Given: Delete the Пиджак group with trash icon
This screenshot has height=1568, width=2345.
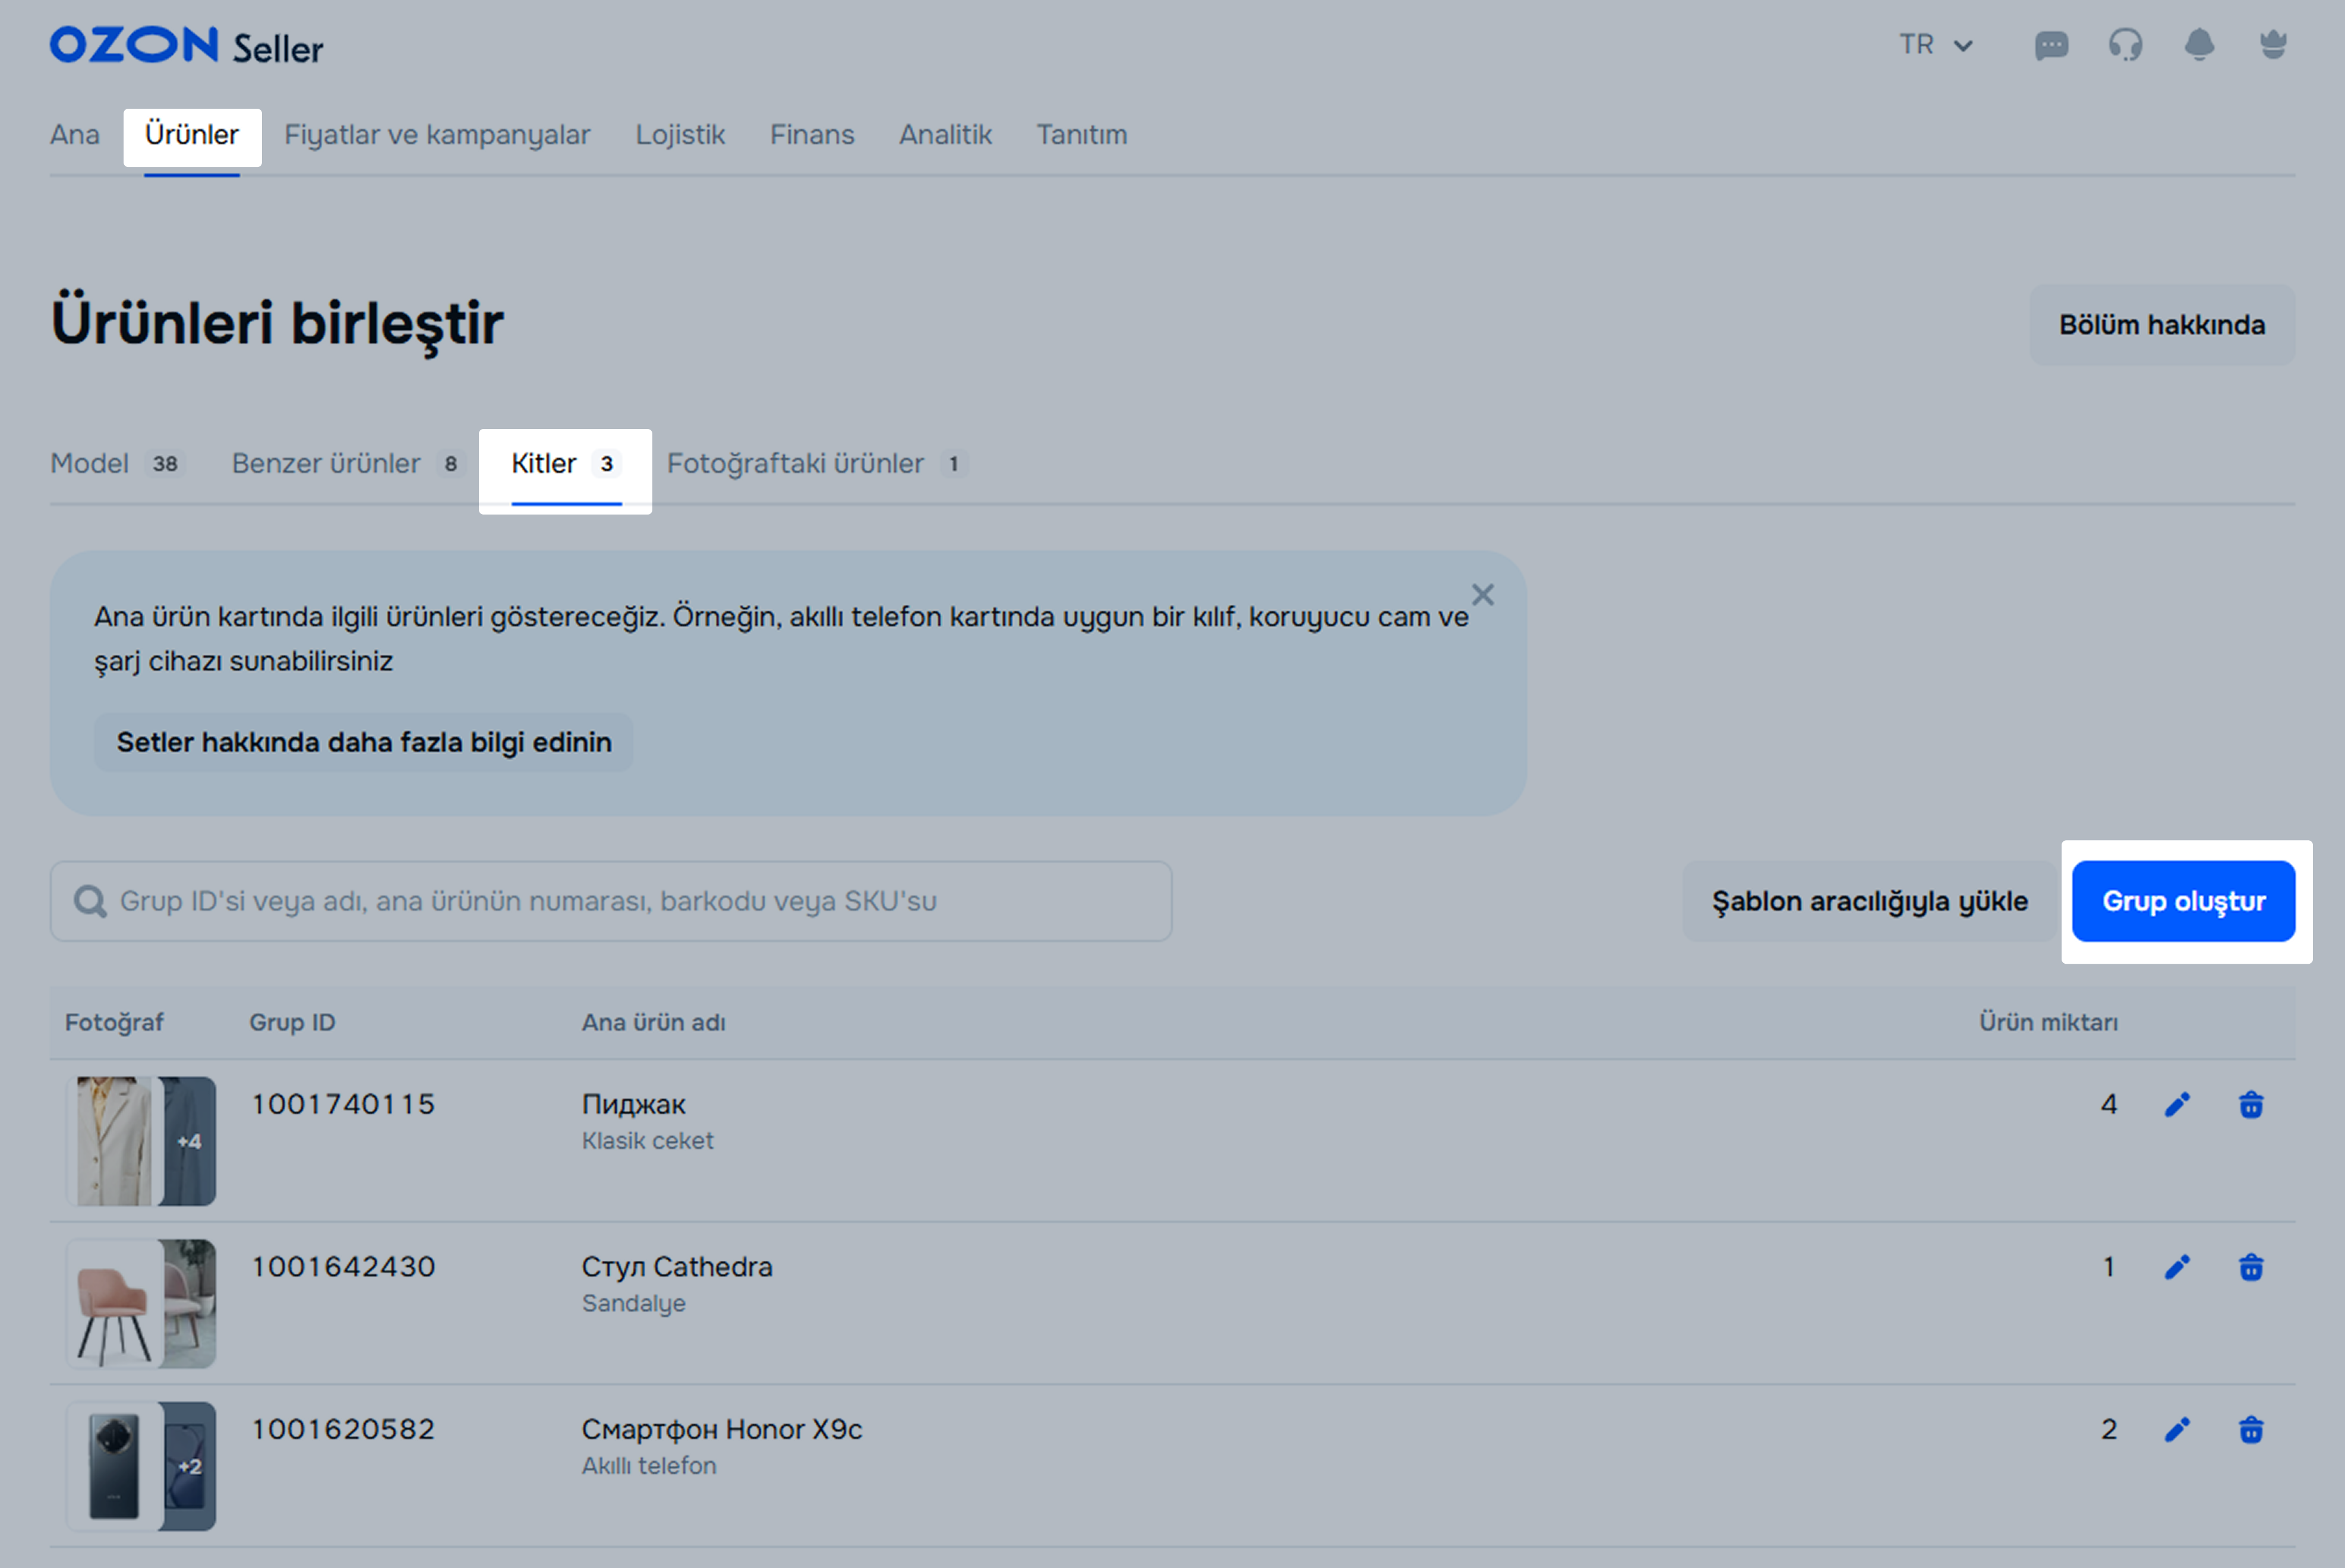Looking at the screenshot, I should (x=2251, y=1104).
